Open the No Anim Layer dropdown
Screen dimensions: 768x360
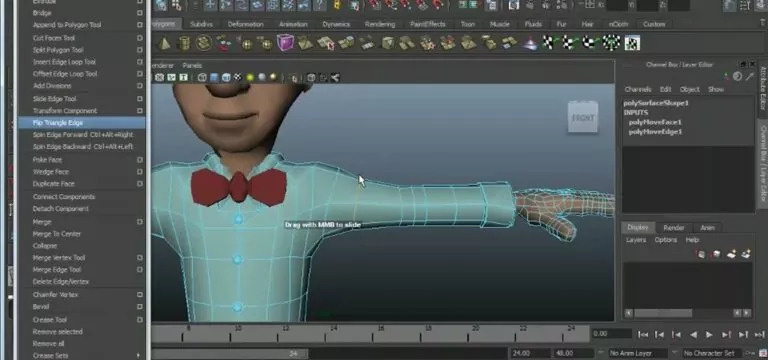[x=639, y=353]
